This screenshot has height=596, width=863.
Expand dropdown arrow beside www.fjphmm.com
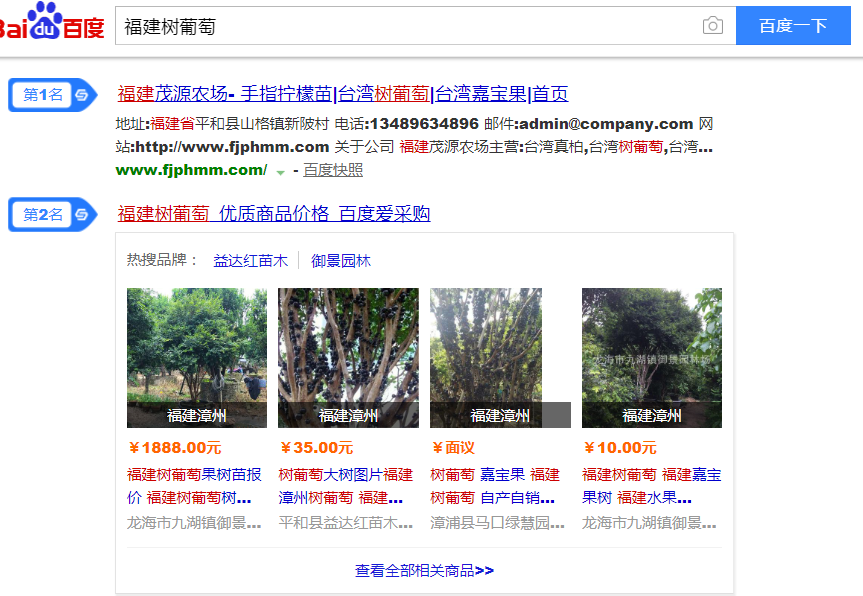click(281, 172)
